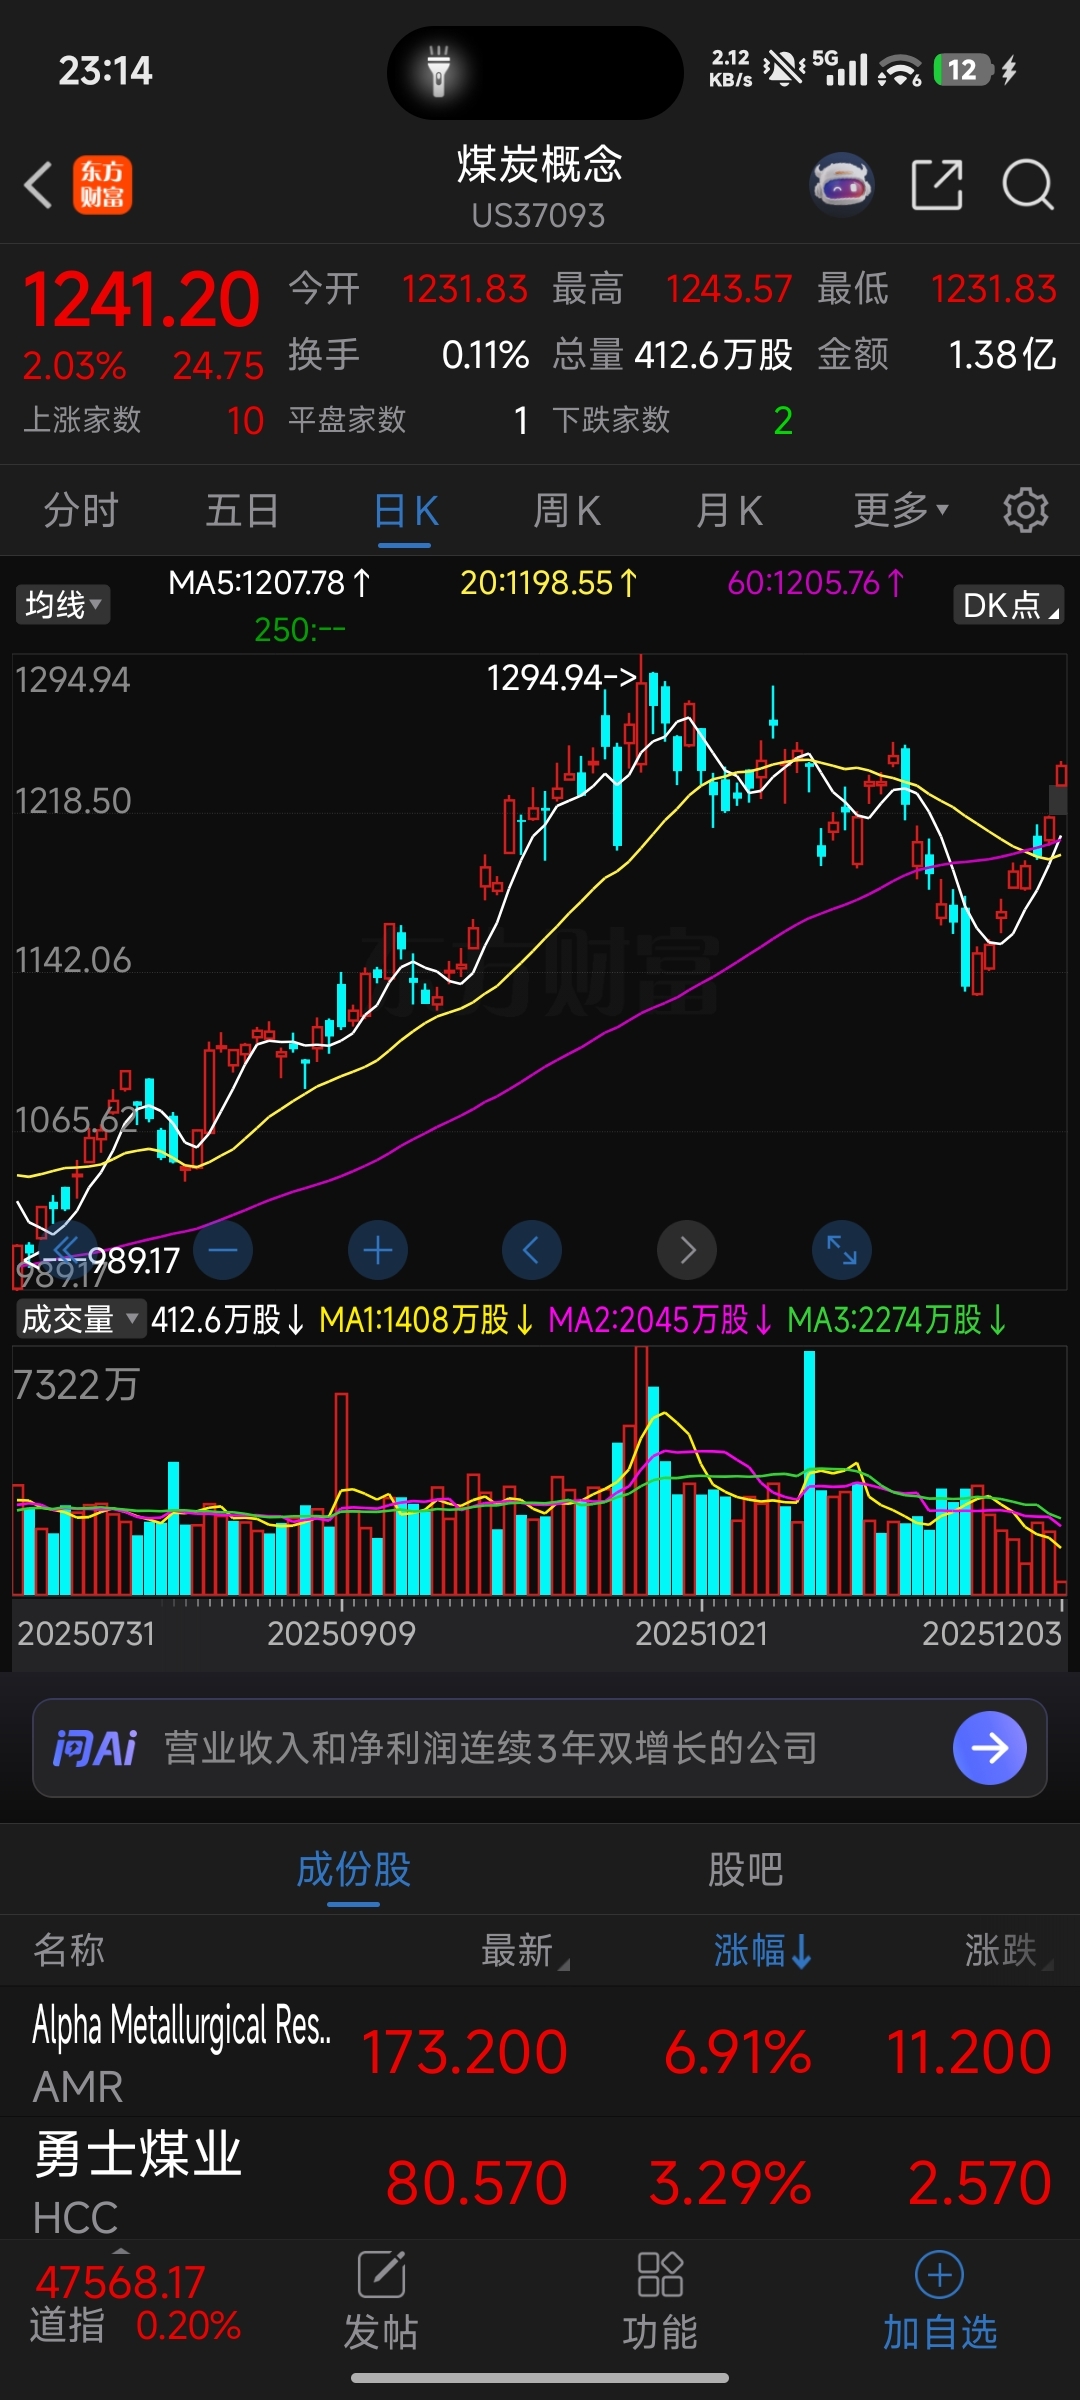Viewport: 1080px width, 2400px height.
Task: Expand the 更多 period menu
Action: coord(900,510)
